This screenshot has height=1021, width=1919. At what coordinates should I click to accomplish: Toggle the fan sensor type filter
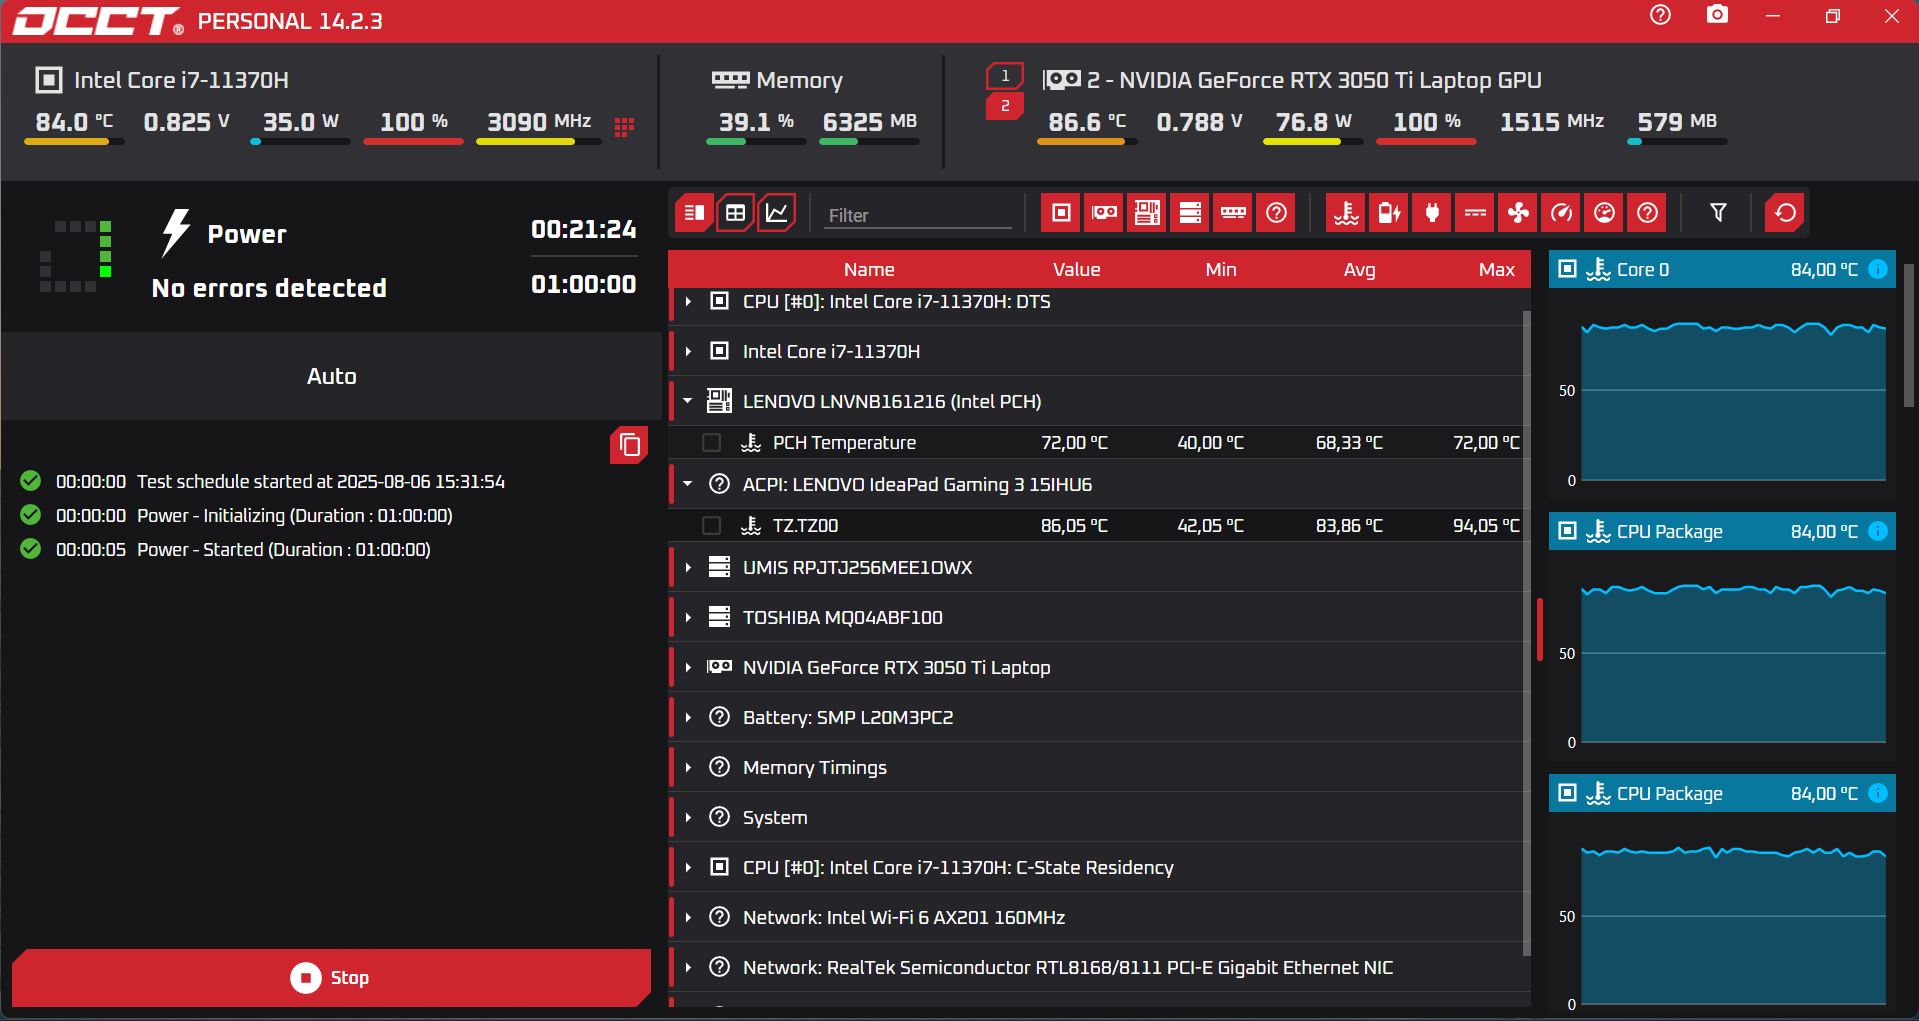[1518, 213]
